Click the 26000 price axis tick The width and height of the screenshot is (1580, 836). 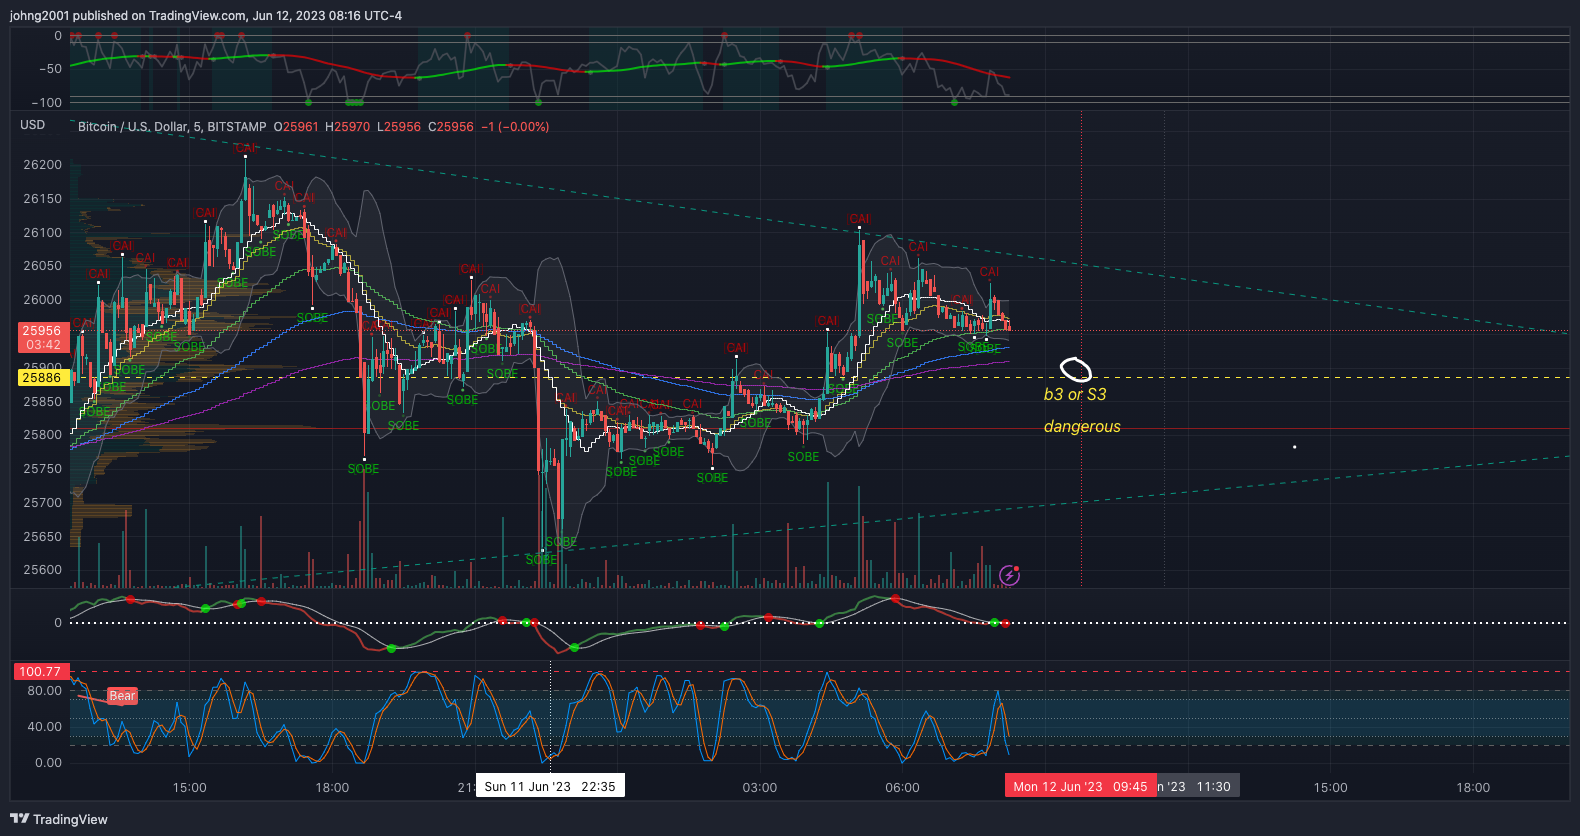42,300
